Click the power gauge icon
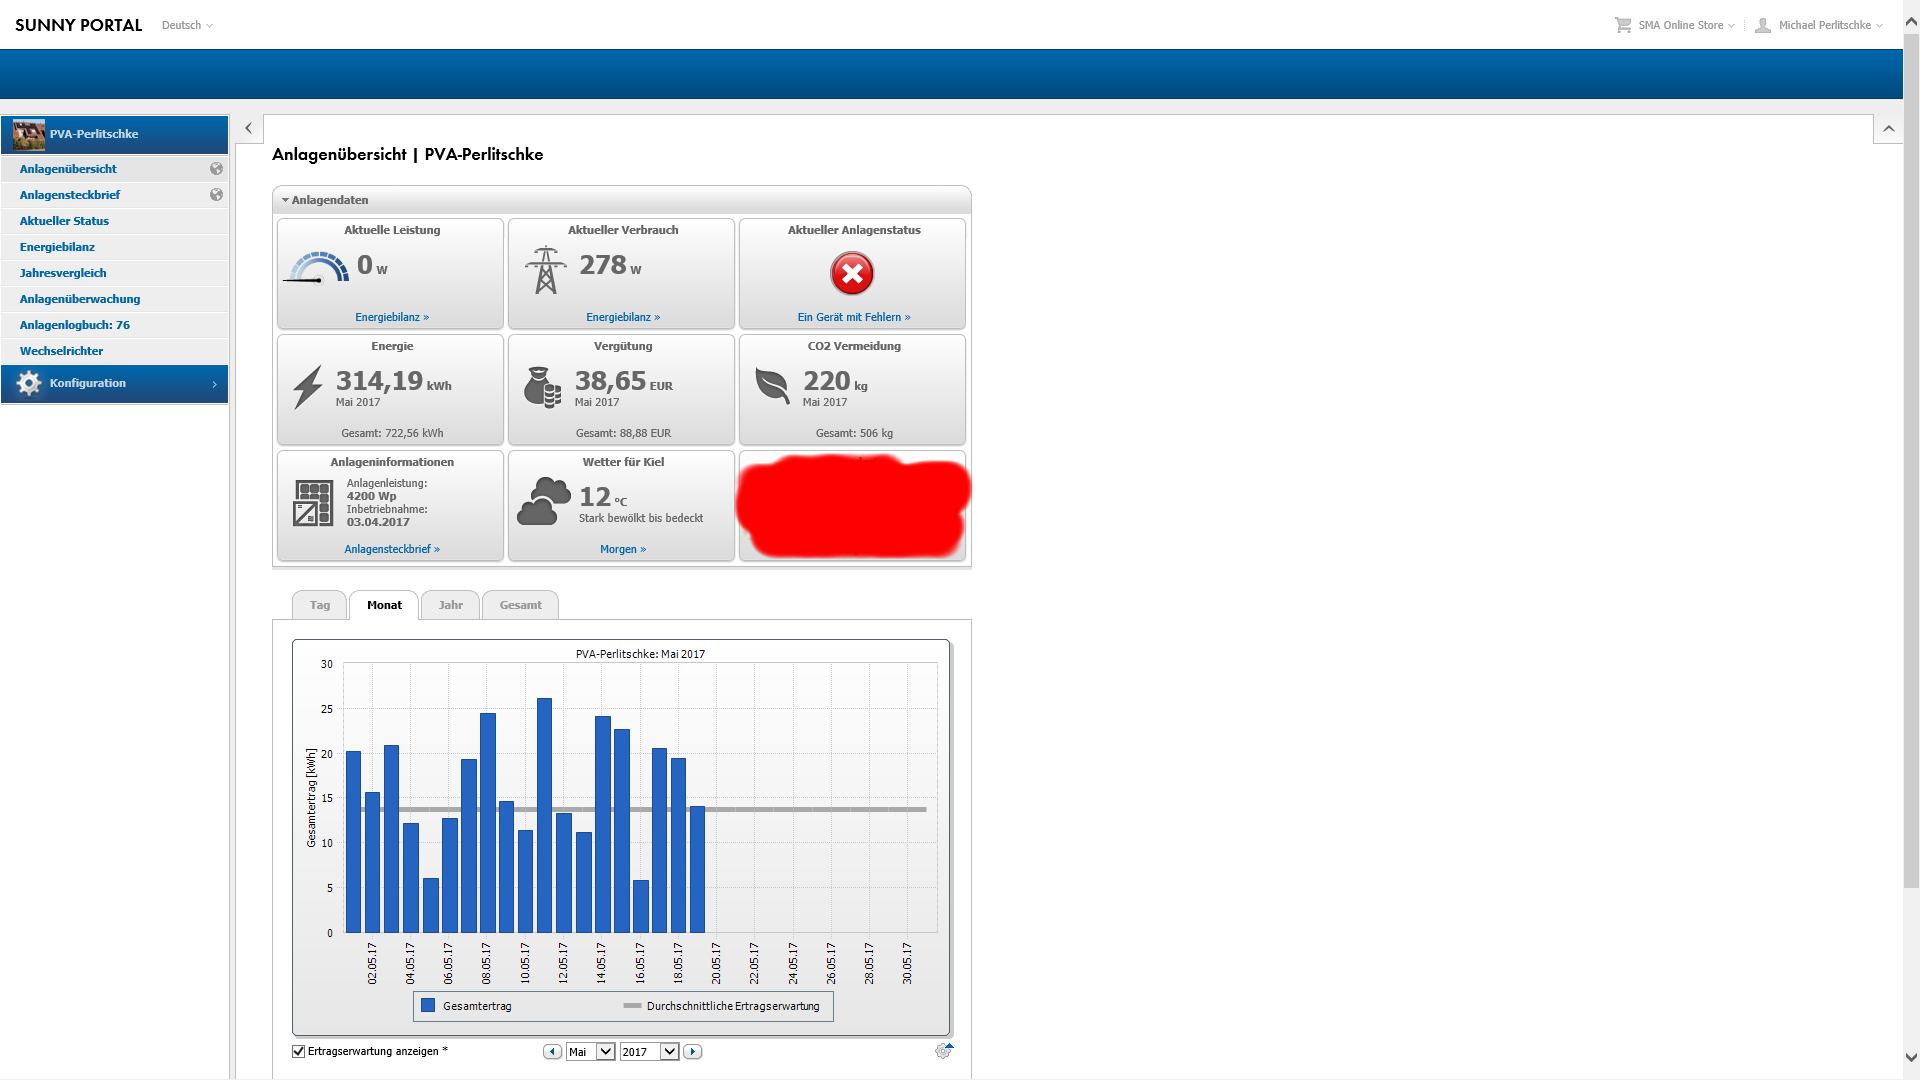The width and height of the screenshot is (1920, 1080). [318, 268]
